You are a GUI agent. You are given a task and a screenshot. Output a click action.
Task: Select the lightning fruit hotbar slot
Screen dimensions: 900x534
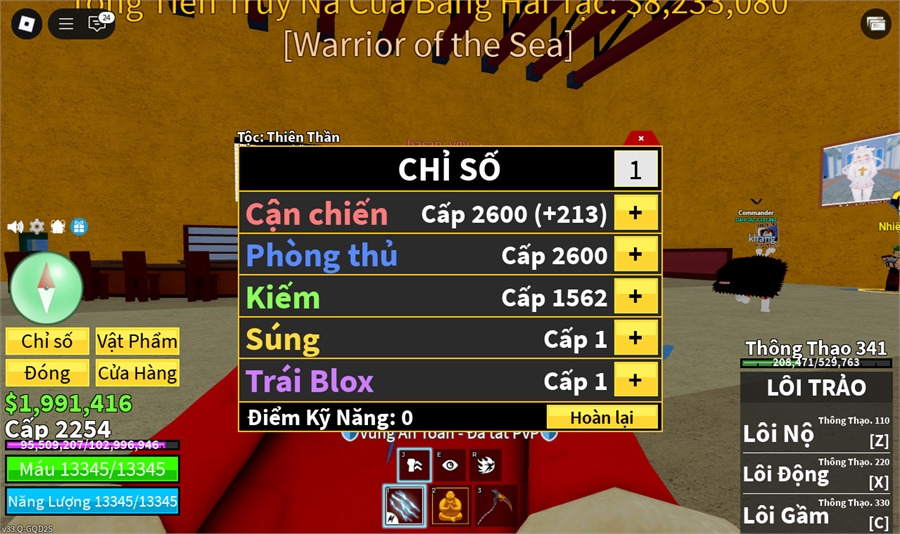[405, 506]
